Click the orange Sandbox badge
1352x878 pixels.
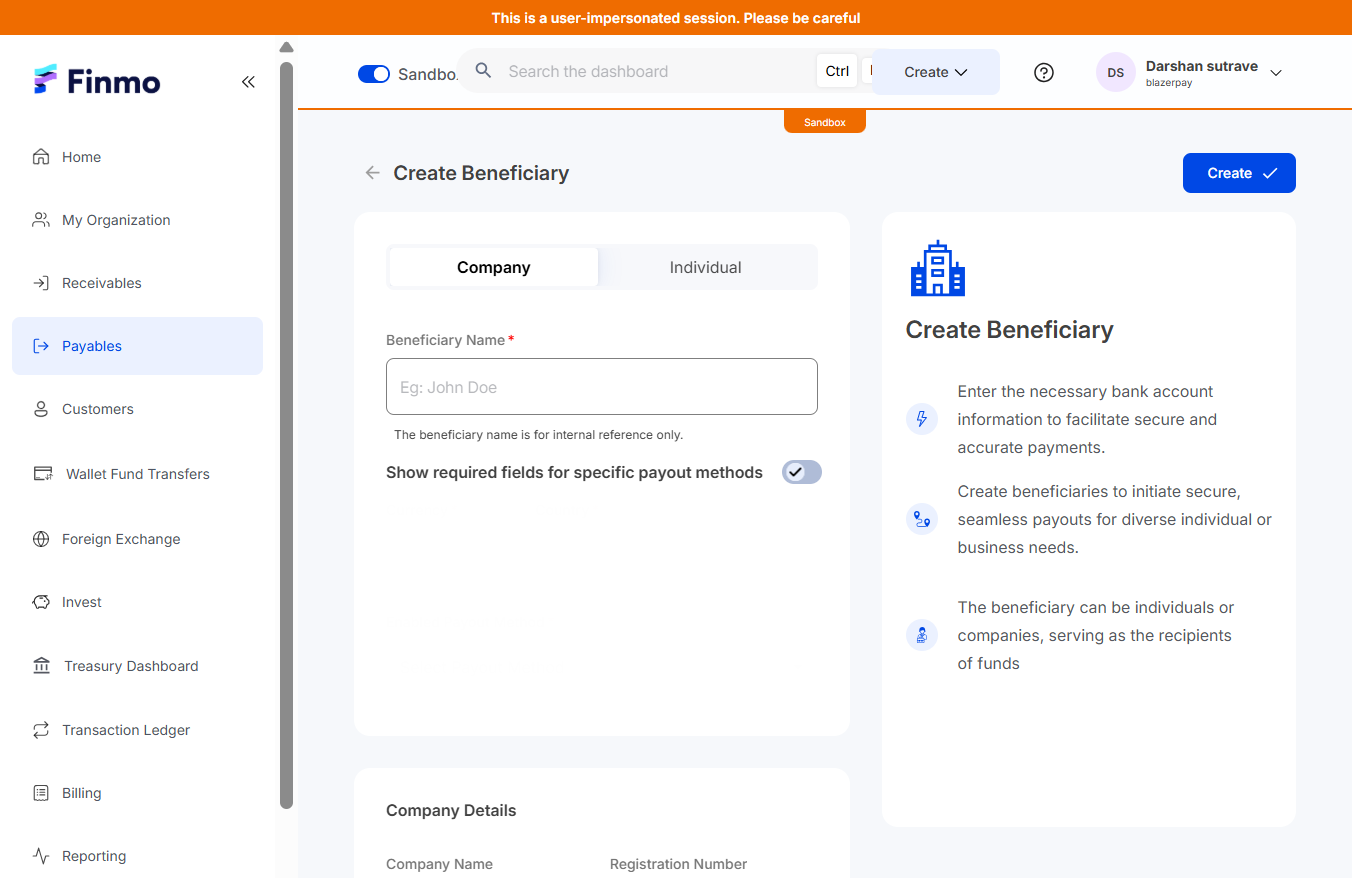coord(825,122)
